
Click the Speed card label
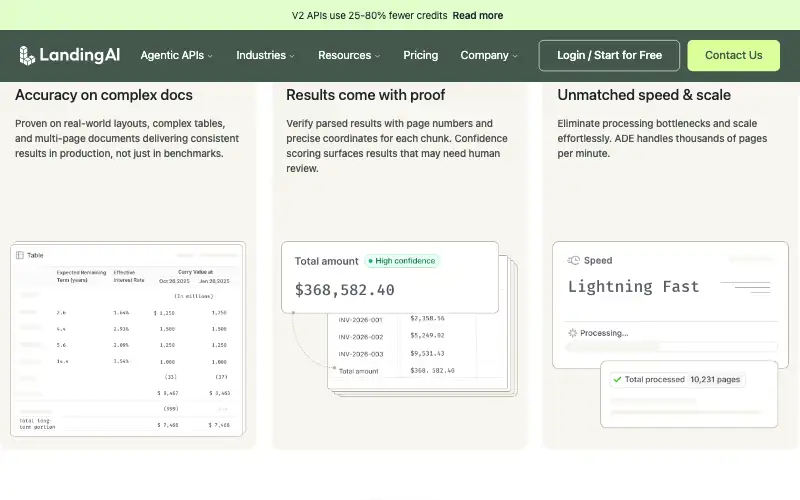tap(598, 260)
